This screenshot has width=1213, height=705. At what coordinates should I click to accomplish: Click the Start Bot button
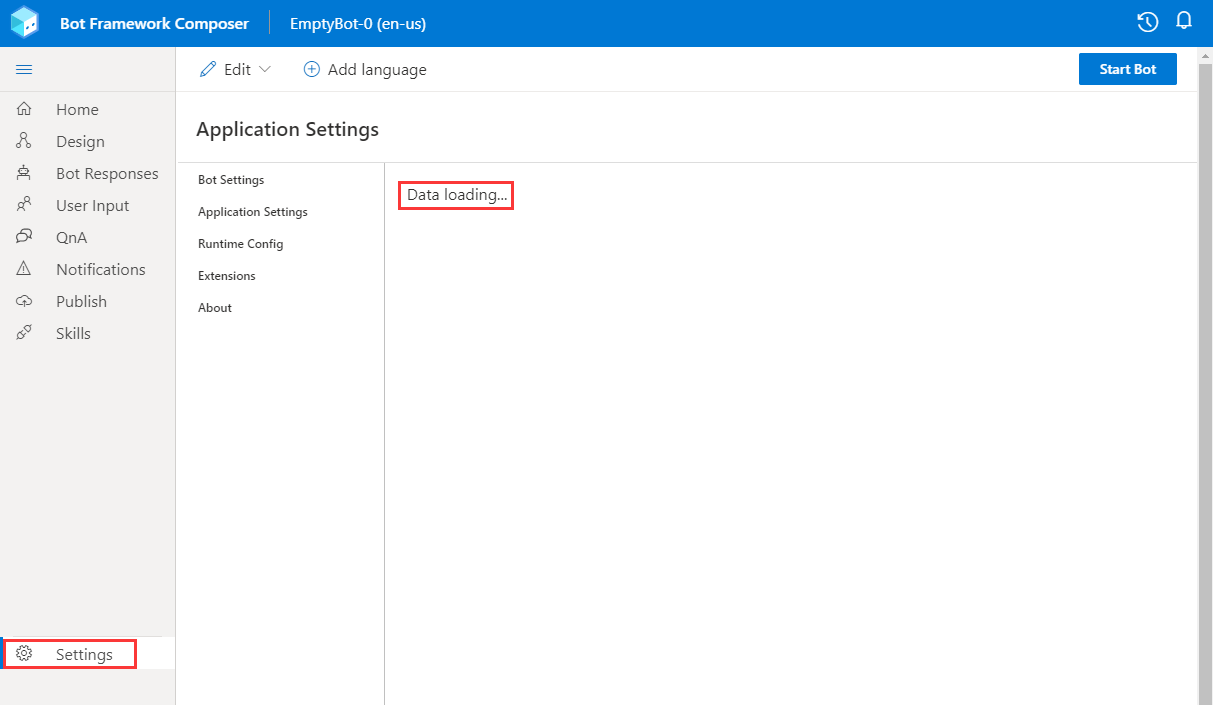pos(1128,69)
